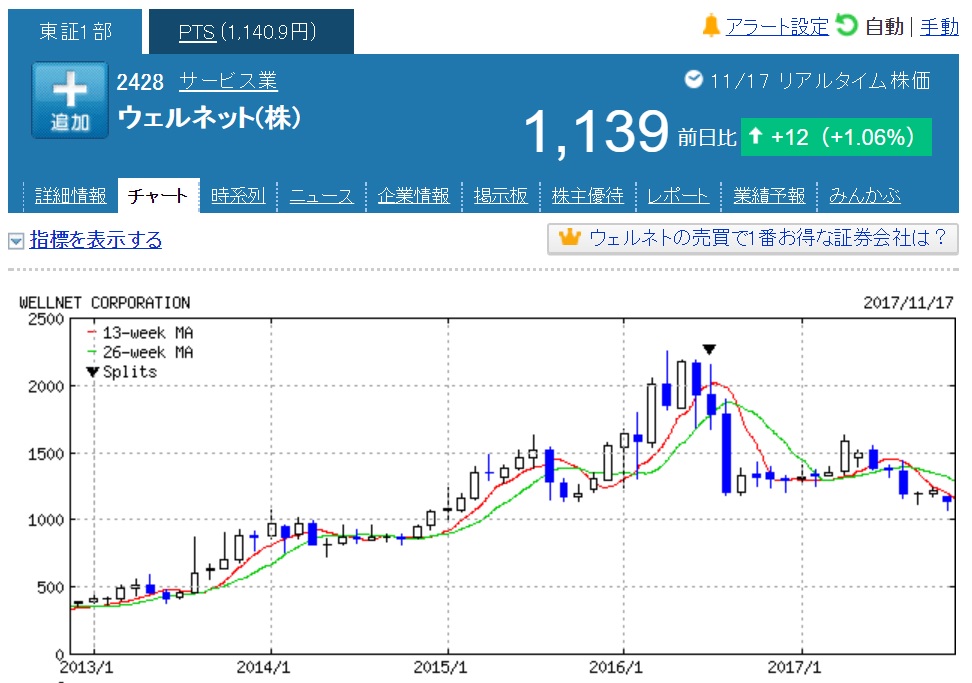Switch to the 東証1部 tab
972x683 pixels.
pyautogui.click(x=75, y=32)
